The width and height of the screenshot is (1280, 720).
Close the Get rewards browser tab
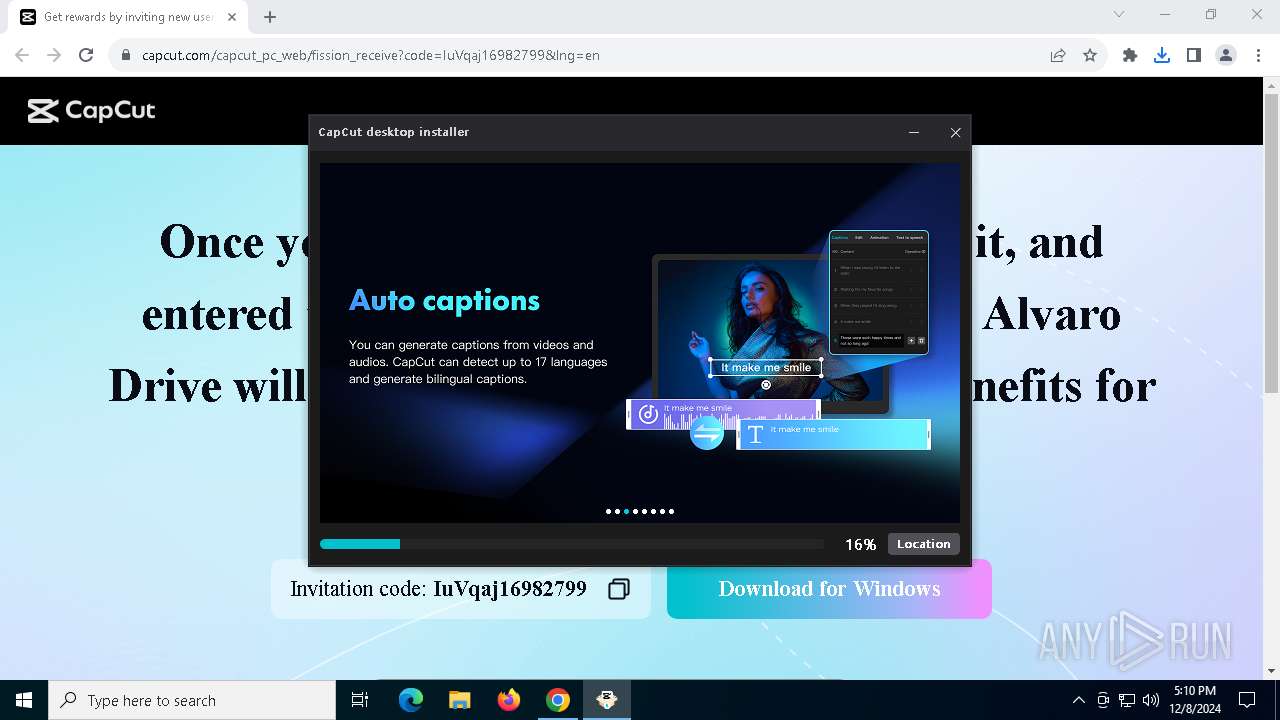(x=231, y=17)
